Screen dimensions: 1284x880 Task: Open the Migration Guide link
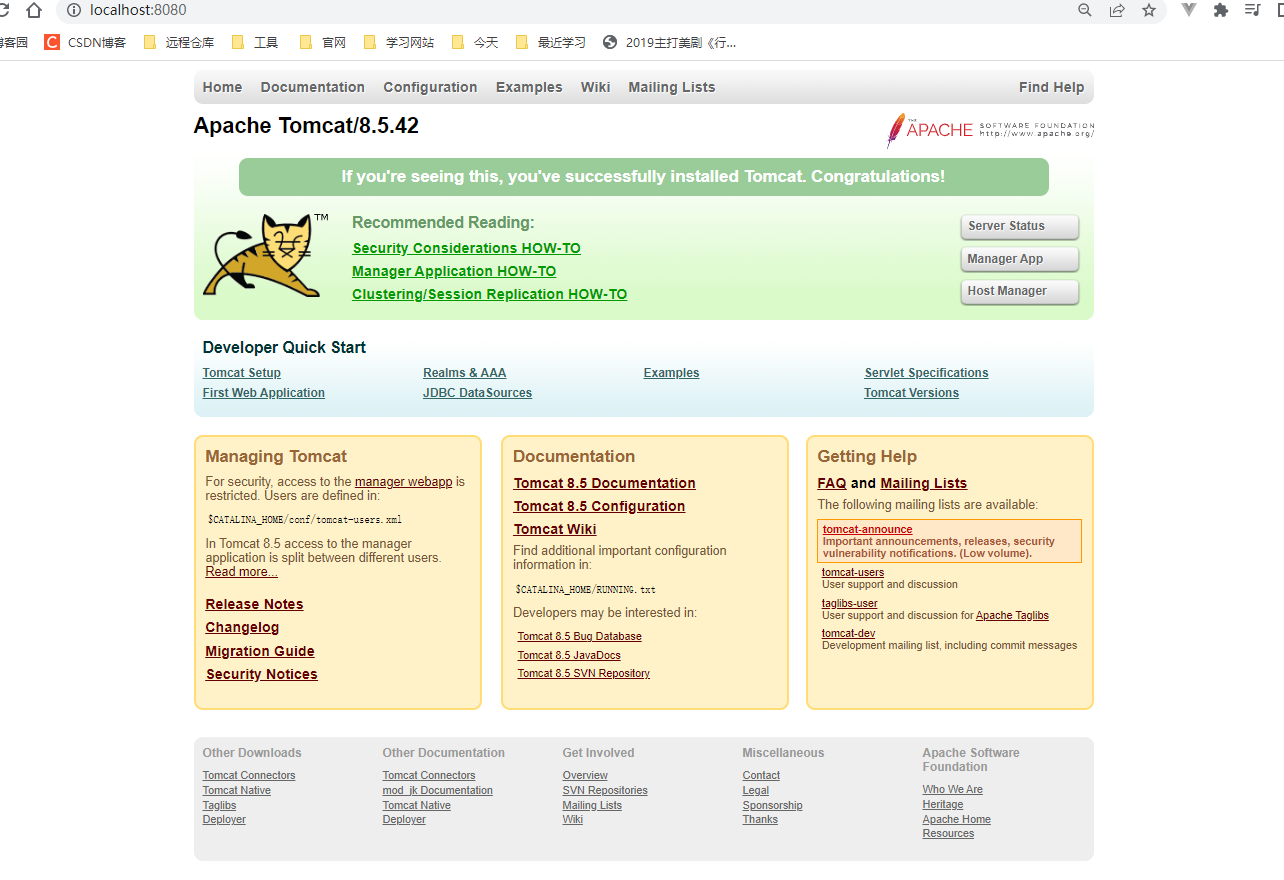pyautogui.click(x=260, y=651)
